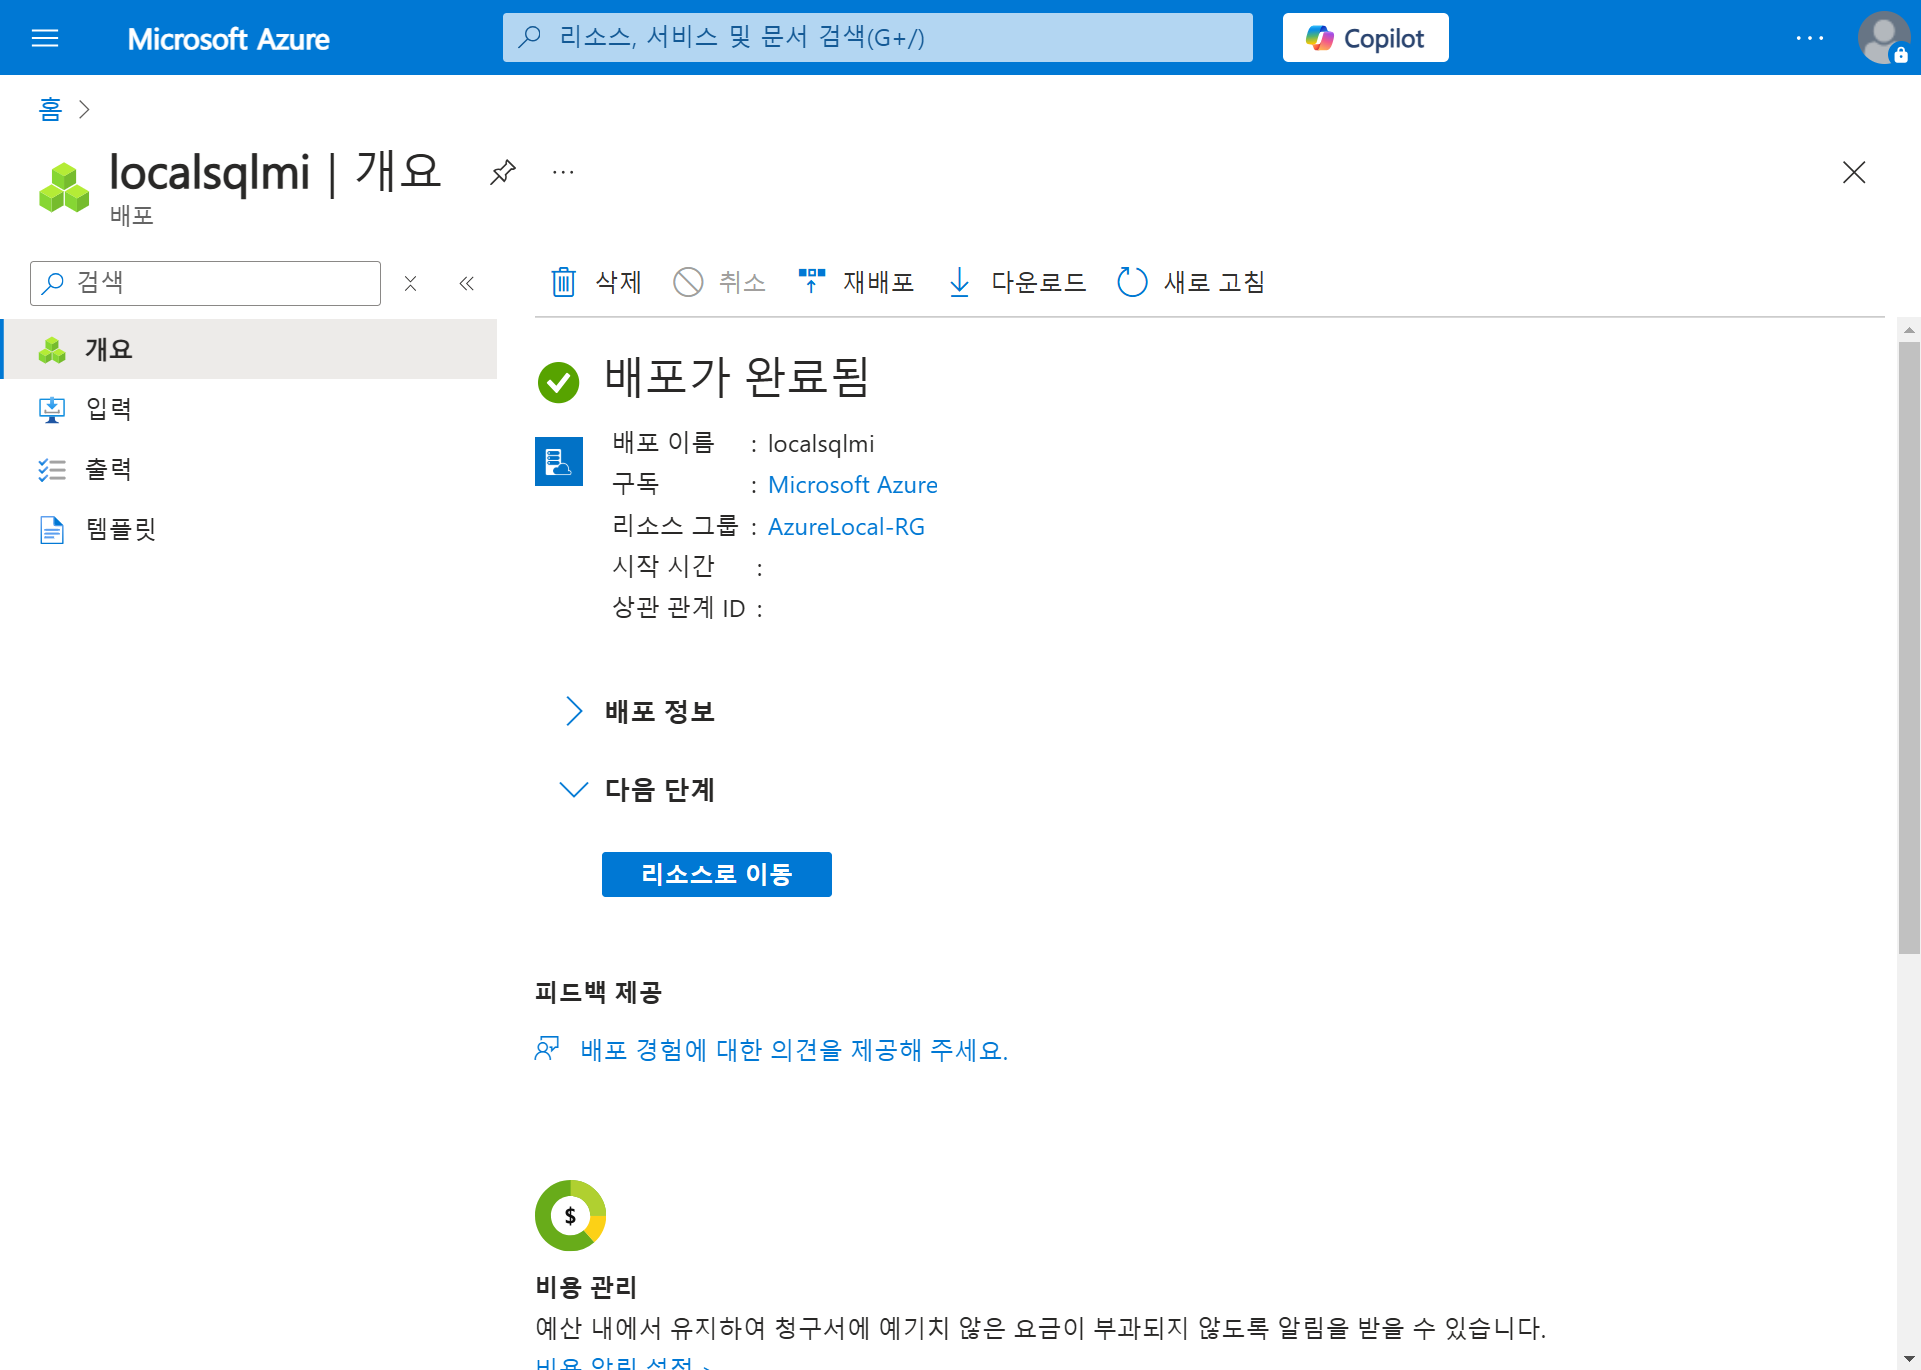Open the Copilot assistant
The image size is (1921, 1370).
tap(1365, 38)
